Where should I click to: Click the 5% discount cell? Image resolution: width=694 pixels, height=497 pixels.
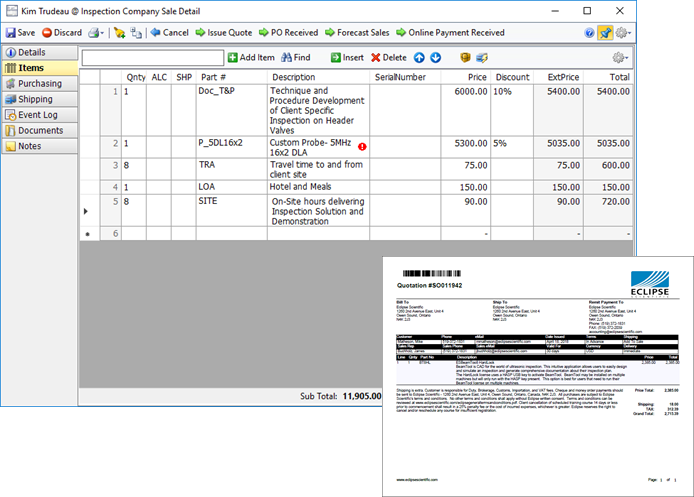[x=512, y=147]
